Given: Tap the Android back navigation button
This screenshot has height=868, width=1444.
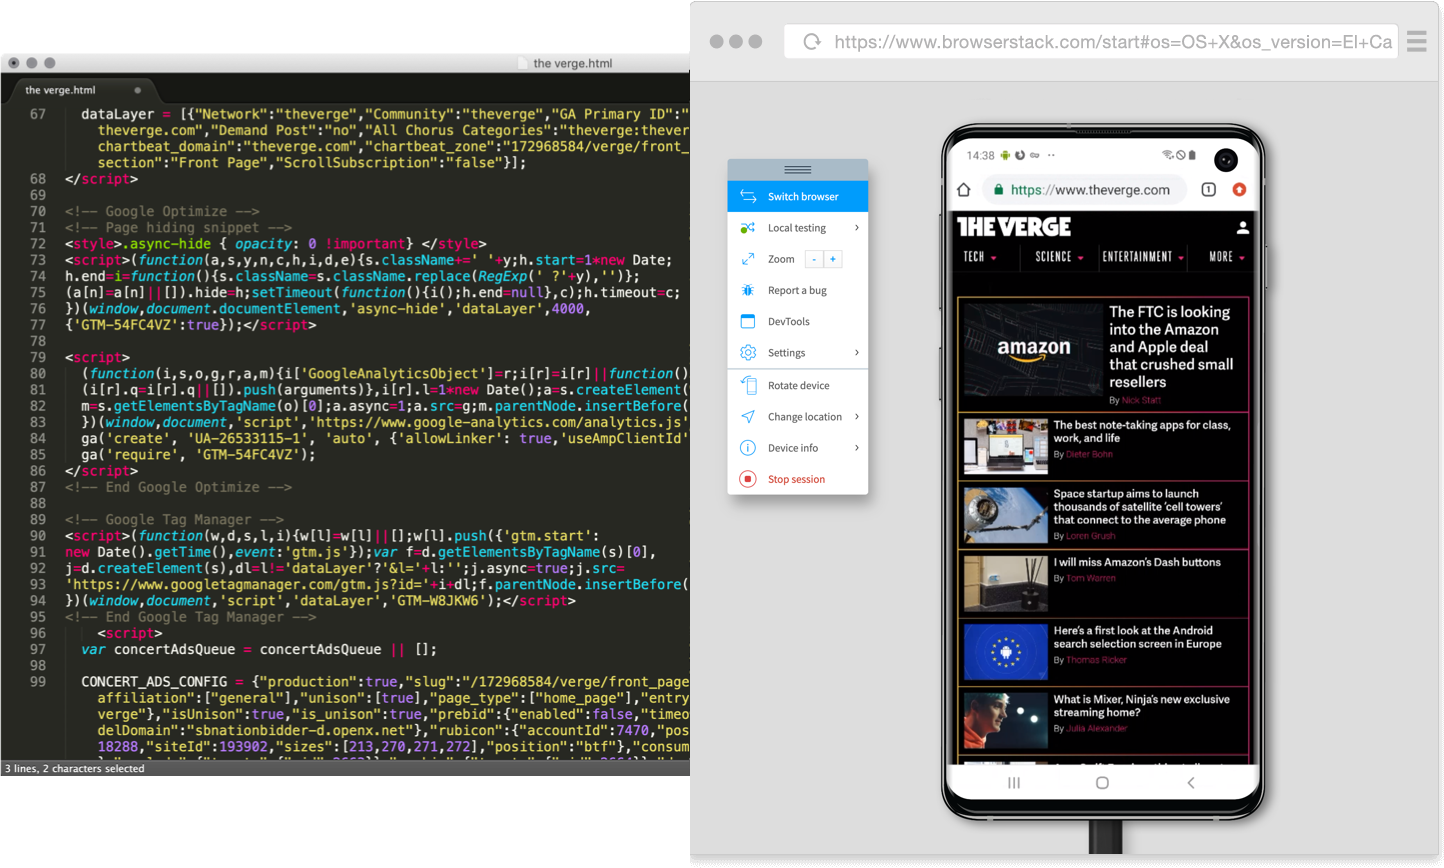Looking at the screenshot, I should point(1190,783).
